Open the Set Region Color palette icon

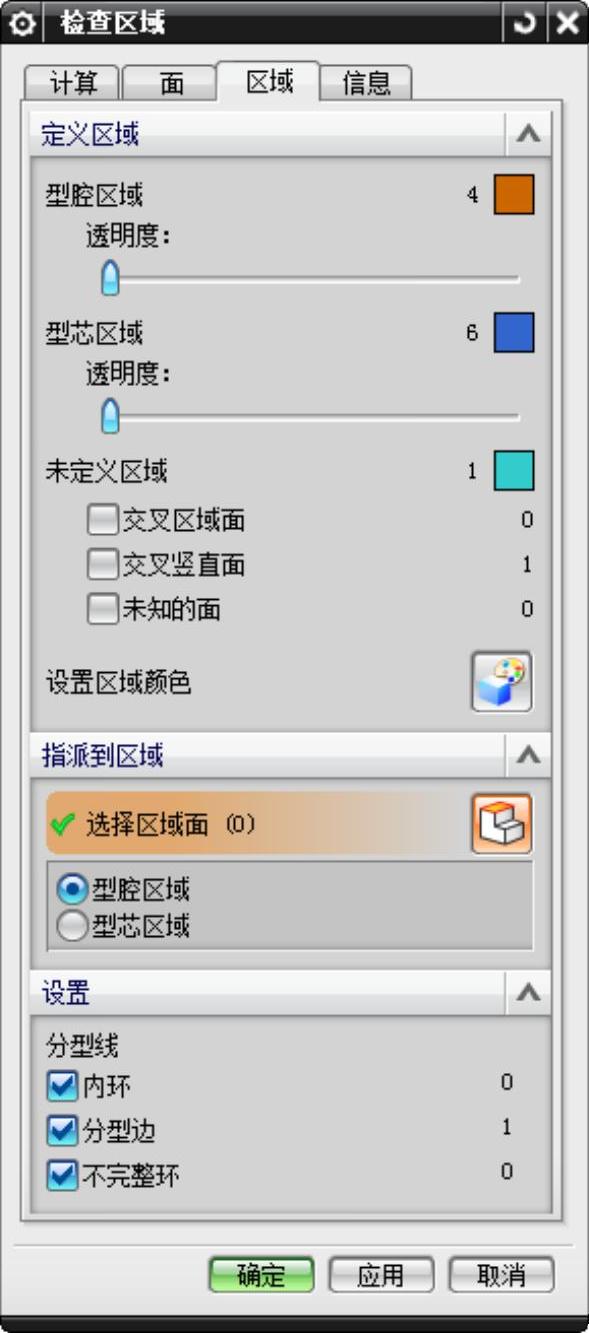pyautogui.click(x=502, y=682)
